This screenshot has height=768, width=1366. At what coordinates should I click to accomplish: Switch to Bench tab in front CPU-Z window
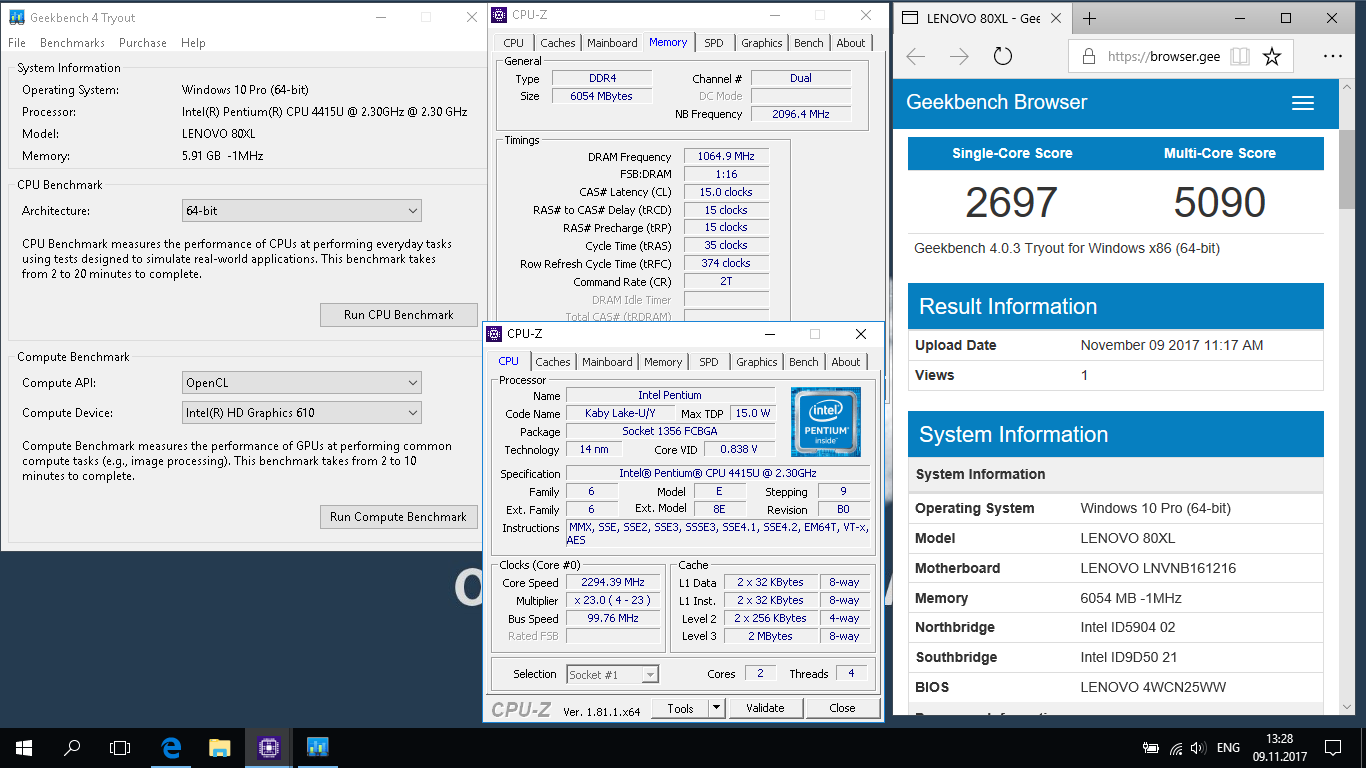click(804, 362)
